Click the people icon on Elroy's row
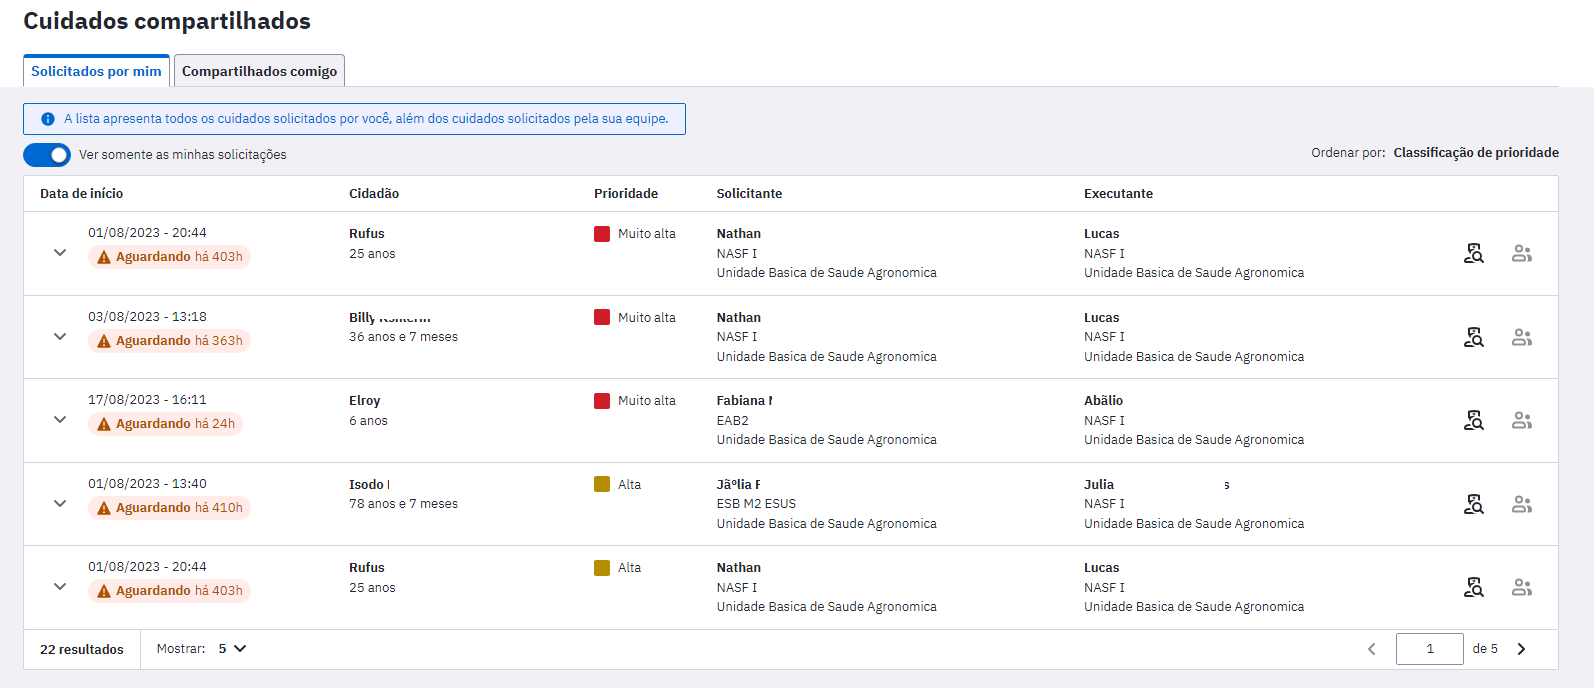Viewport: 1594px width, 688px height. click(x=1521, y=421)
